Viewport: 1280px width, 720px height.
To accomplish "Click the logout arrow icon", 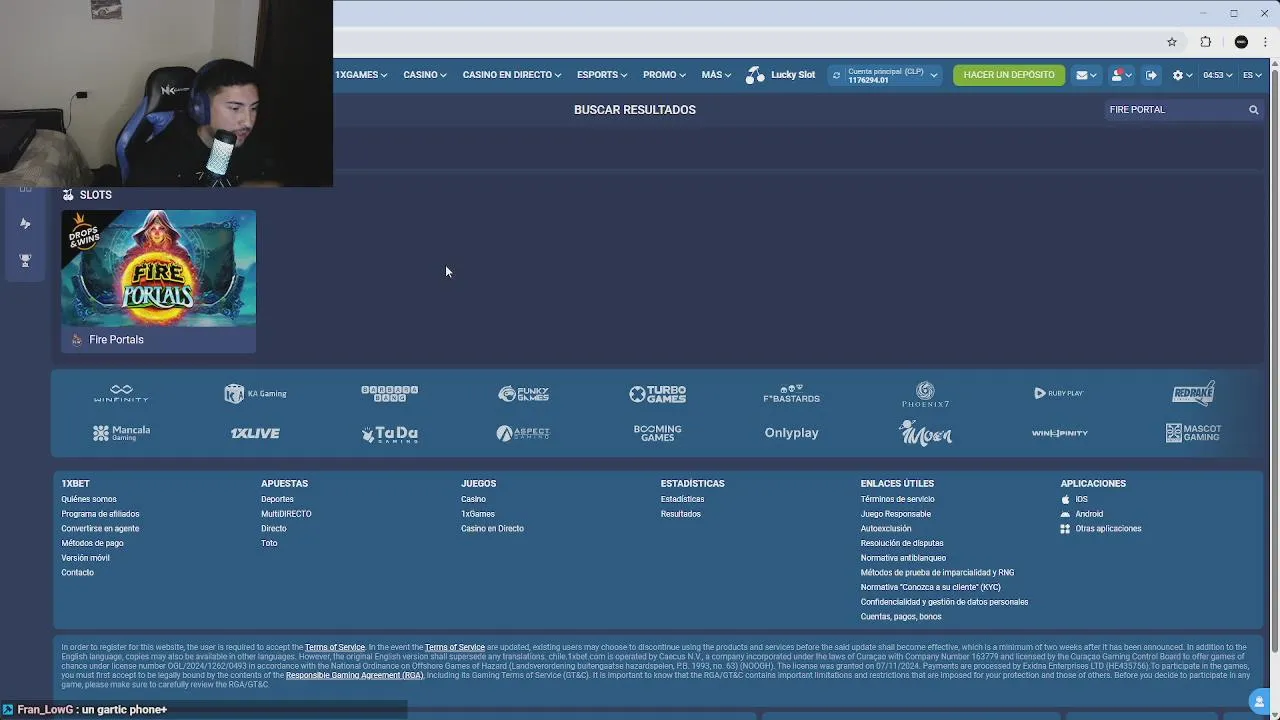I will [1151, 75].
